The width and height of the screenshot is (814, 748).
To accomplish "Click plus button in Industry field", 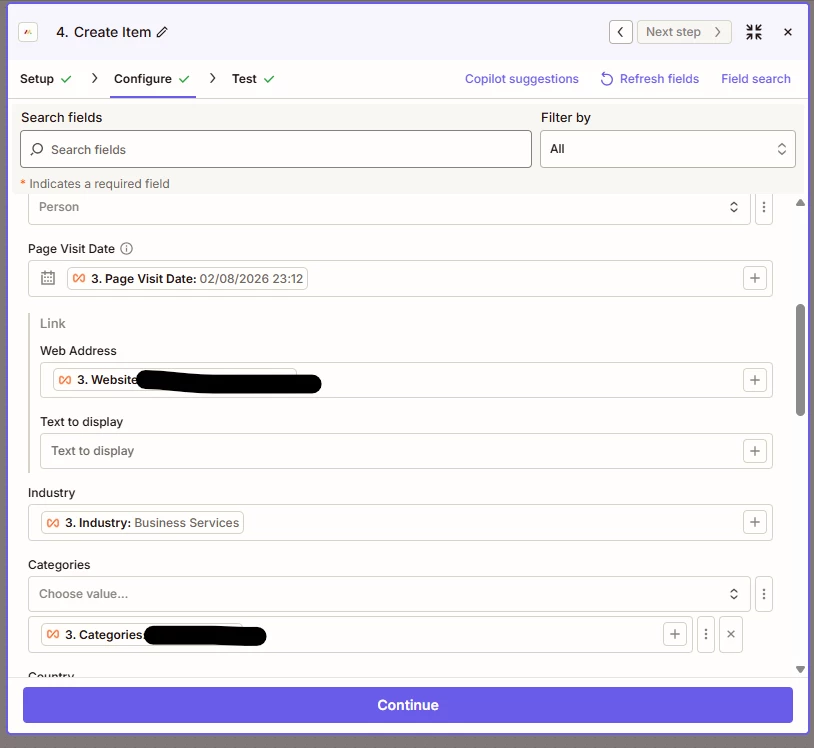I will coord(755,522).
